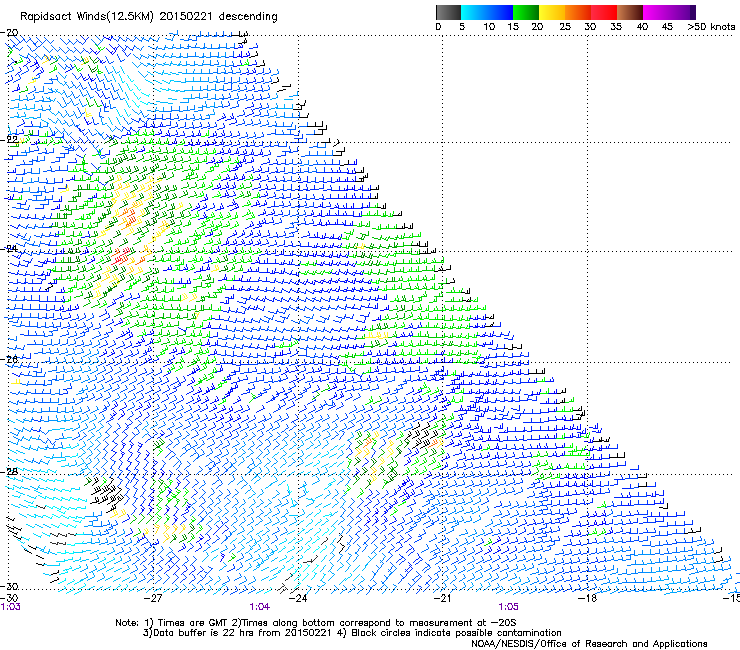740x650 pixels.
Task: Click the '25' legend scale label
Action: [565, 27]
